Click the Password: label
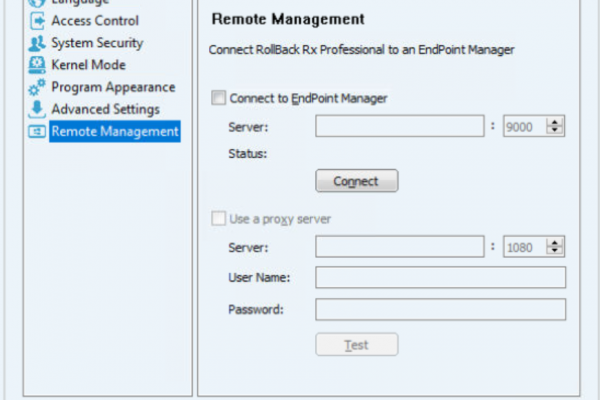The width and height of the screenshot is (600, 400). point(256,309)
